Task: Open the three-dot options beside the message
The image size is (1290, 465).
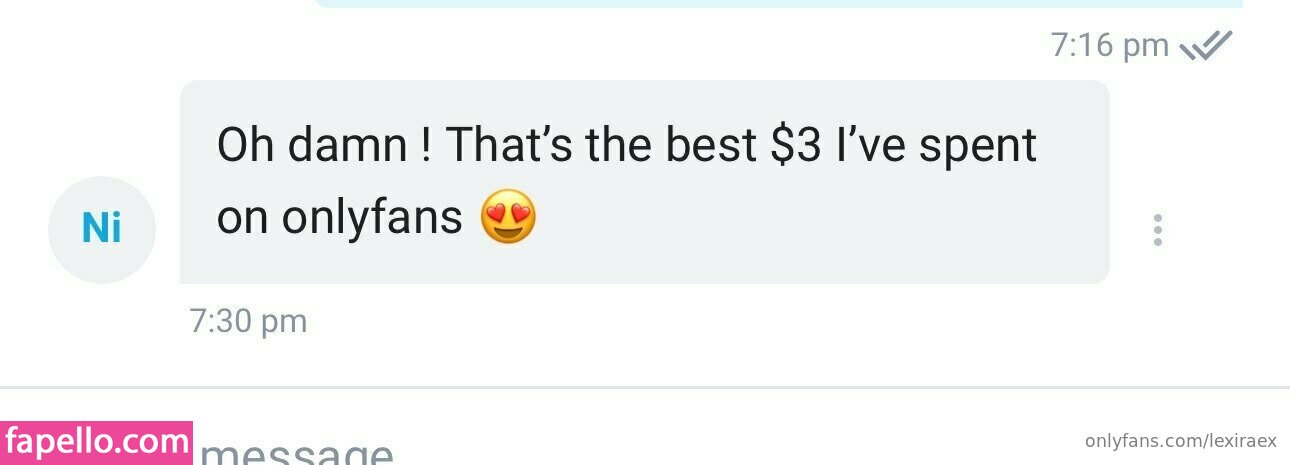Action: [x=1157, y=230]
